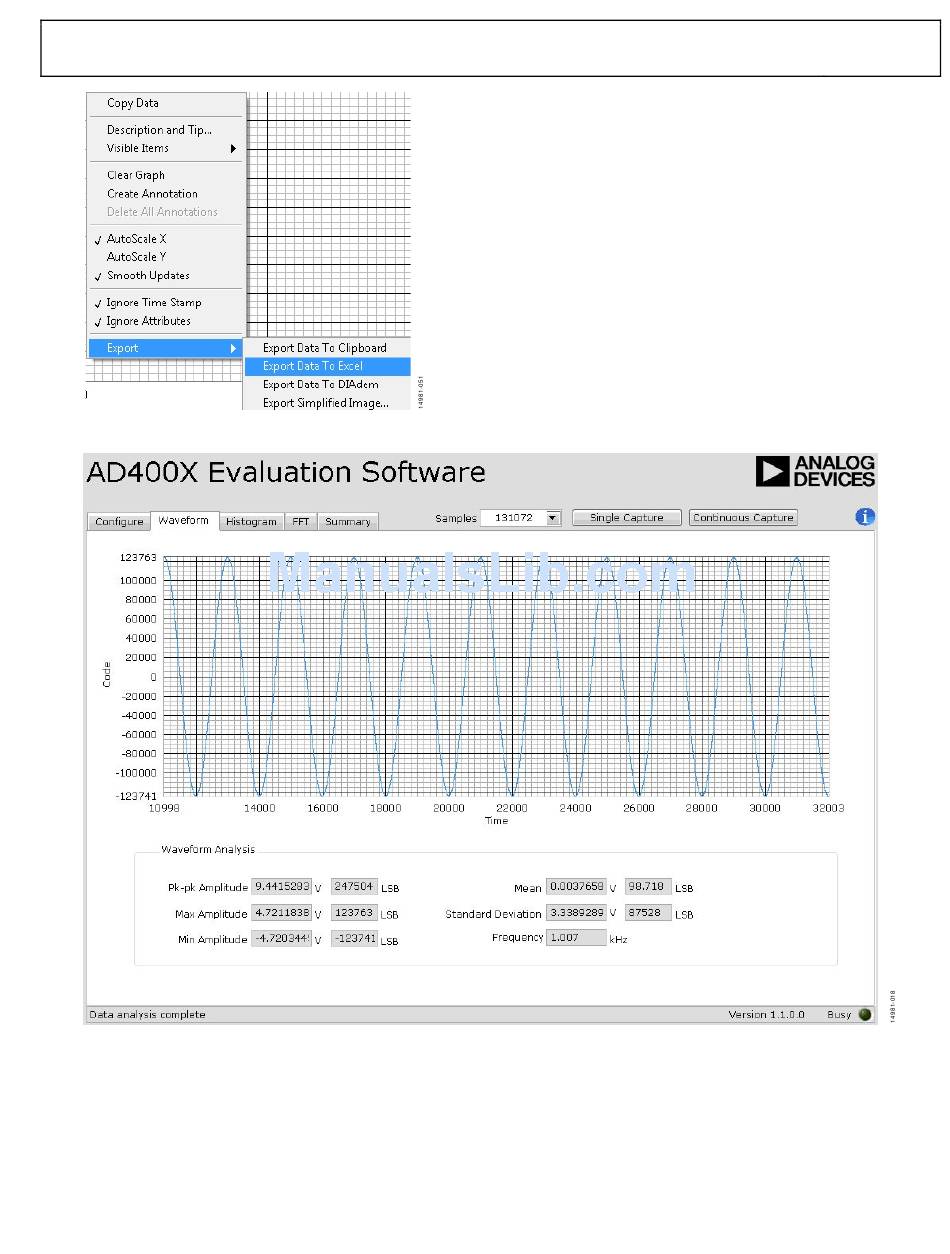The height and width of the screenshot is (1254, 950).
Task: Click X-axis end label 32003
Action: [x=829, y=808]
